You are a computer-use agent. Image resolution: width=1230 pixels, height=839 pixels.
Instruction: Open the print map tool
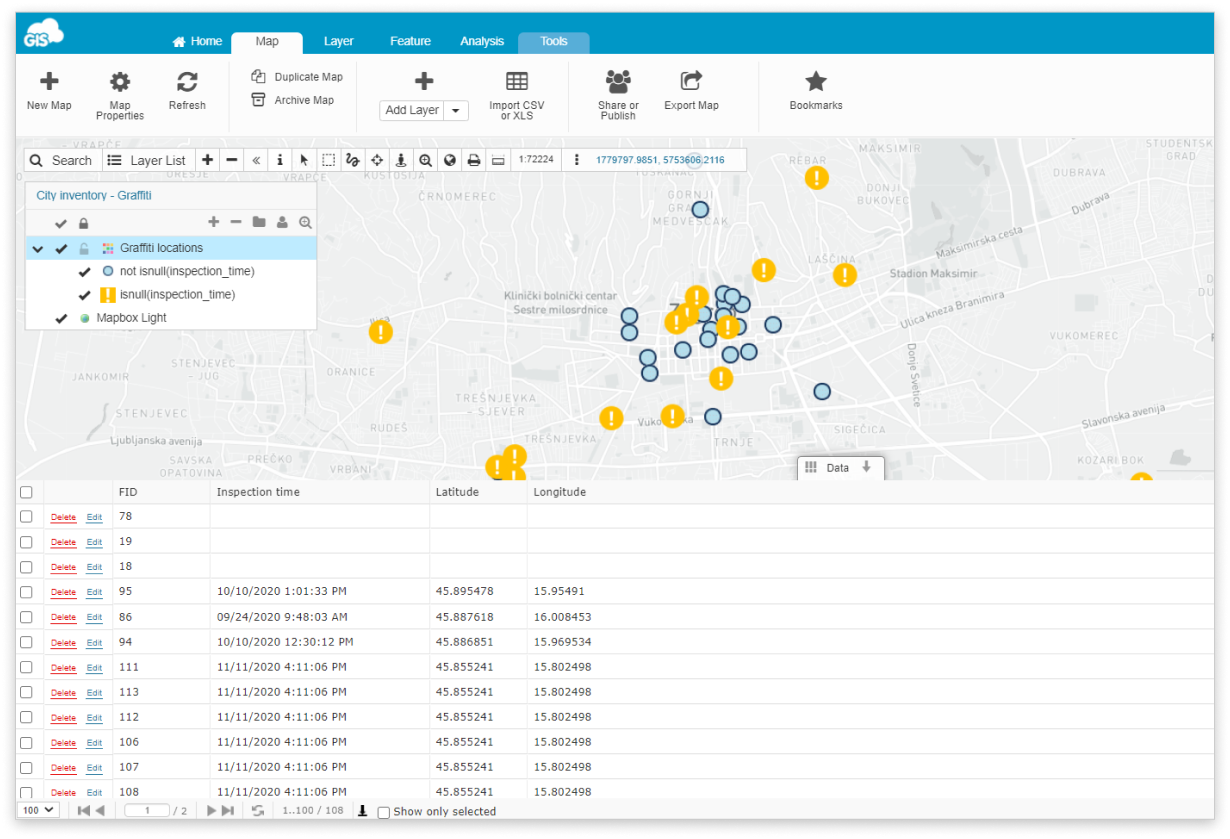pos(473,160)
